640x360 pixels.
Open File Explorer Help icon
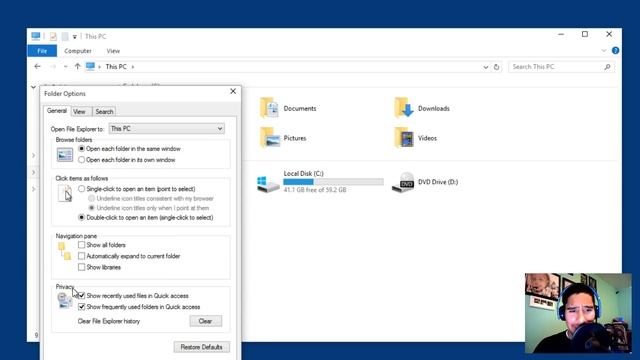click(616, 51)
